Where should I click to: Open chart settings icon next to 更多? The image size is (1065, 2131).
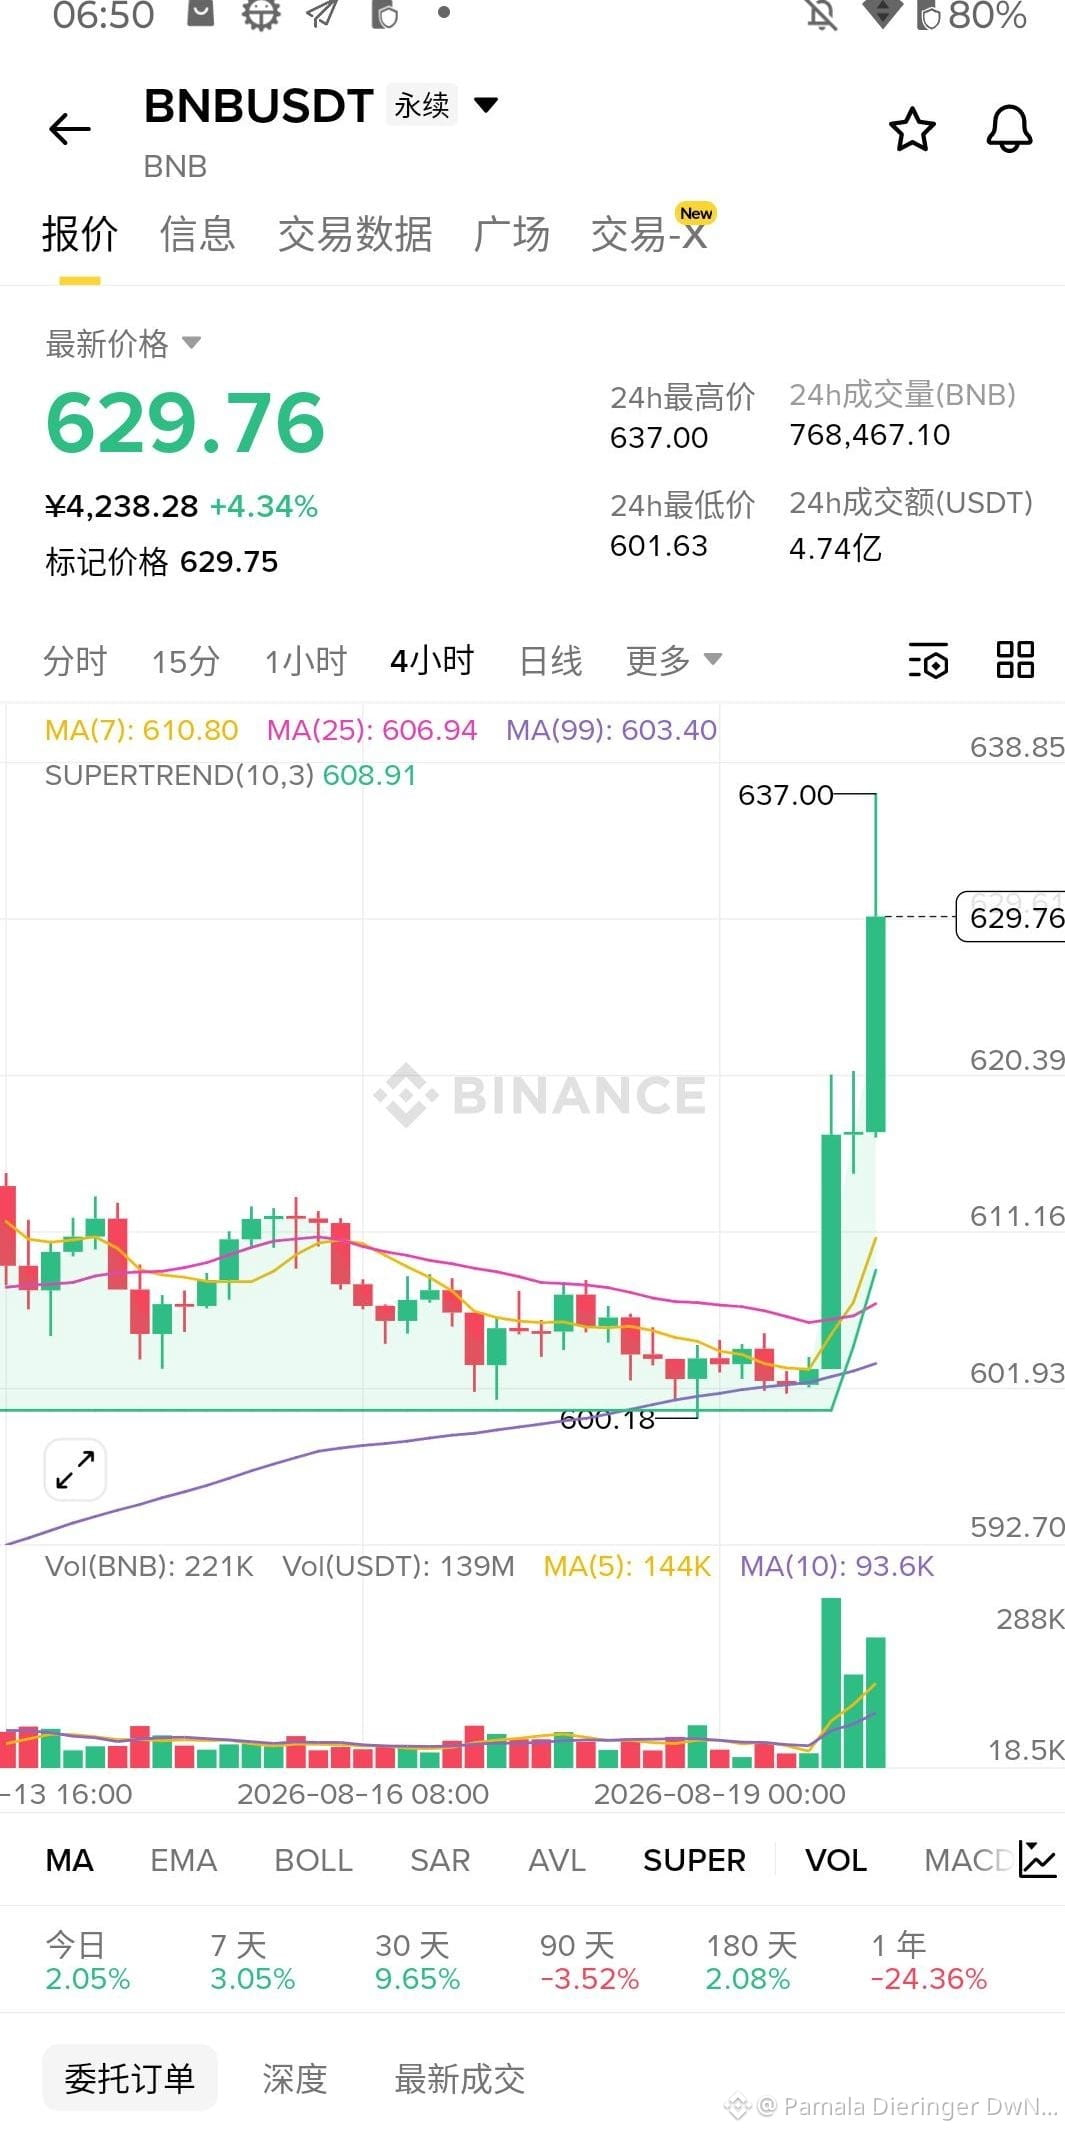(928, 661)
